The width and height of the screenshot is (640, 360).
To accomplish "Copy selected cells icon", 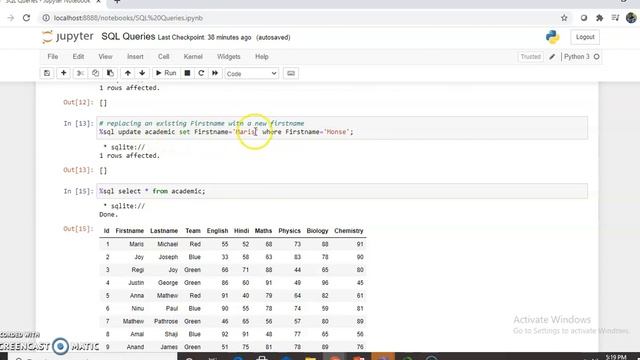I will click(x=95, y=73).
